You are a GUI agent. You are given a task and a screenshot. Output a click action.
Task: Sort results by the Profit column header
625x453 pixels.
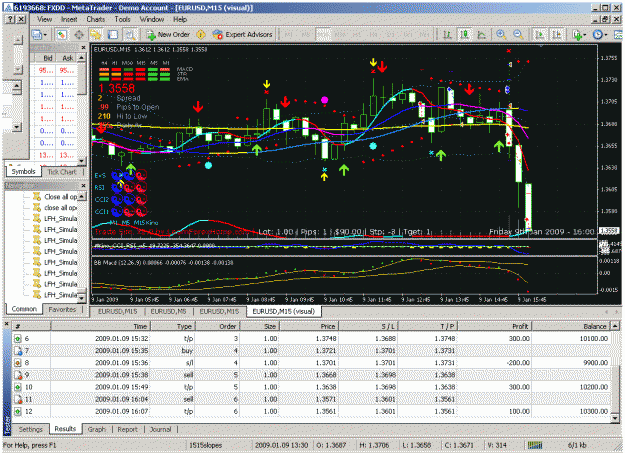[494, 326]
